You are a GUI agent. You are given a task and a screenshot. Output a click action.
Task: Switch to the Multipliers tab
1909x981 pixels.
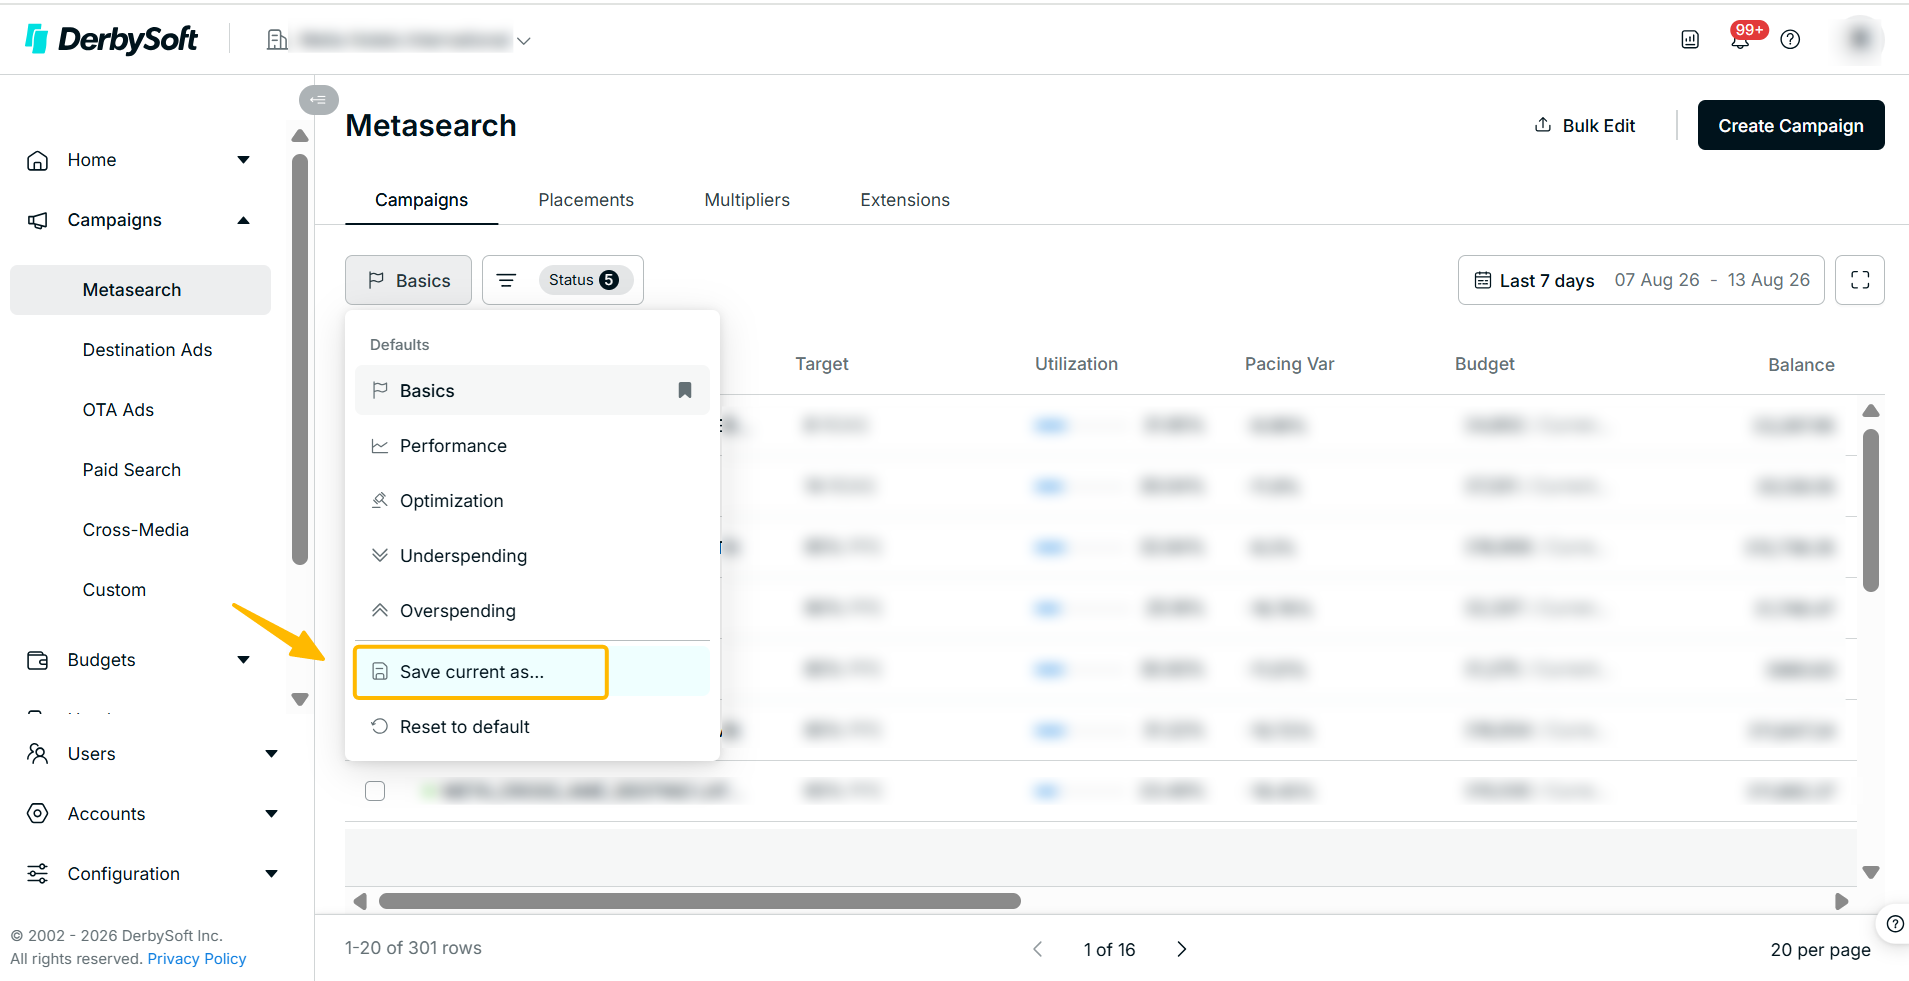coord(747,200)
